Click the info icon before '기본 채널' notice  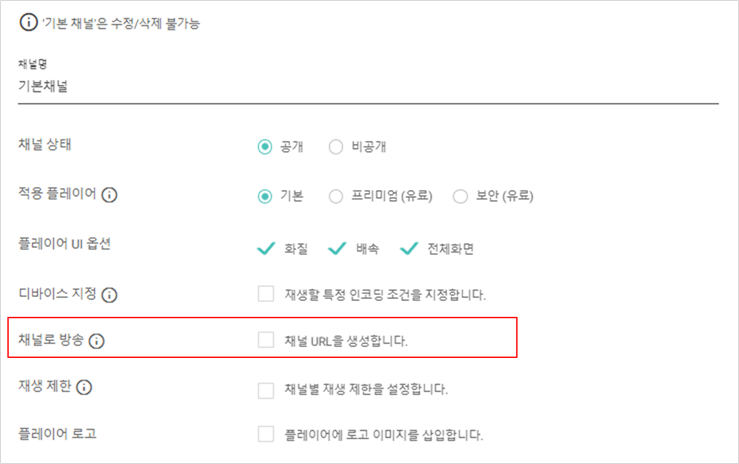click(29, 22)
